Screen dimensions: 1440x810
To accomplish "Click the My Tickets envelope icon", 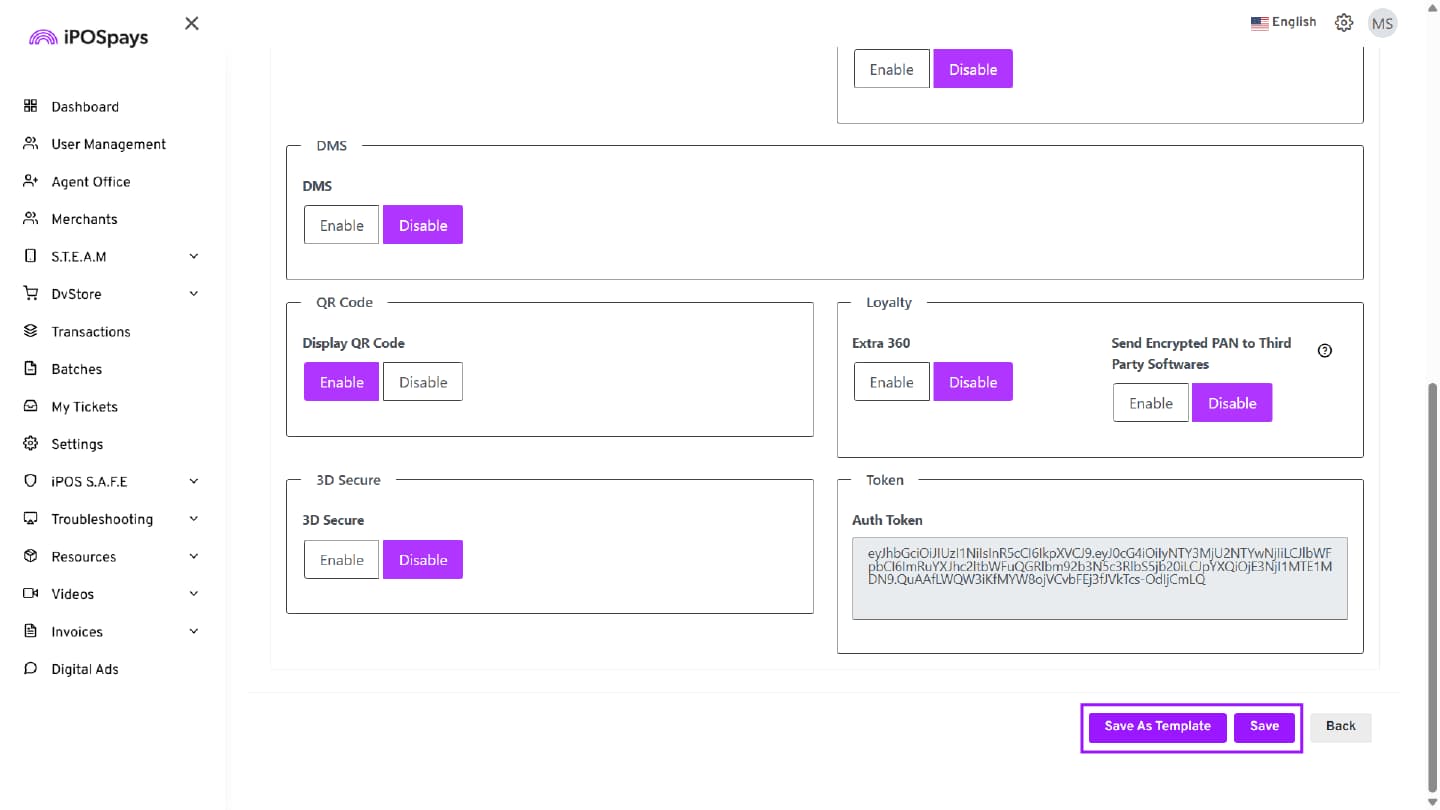I will click(x=30, y=406).
